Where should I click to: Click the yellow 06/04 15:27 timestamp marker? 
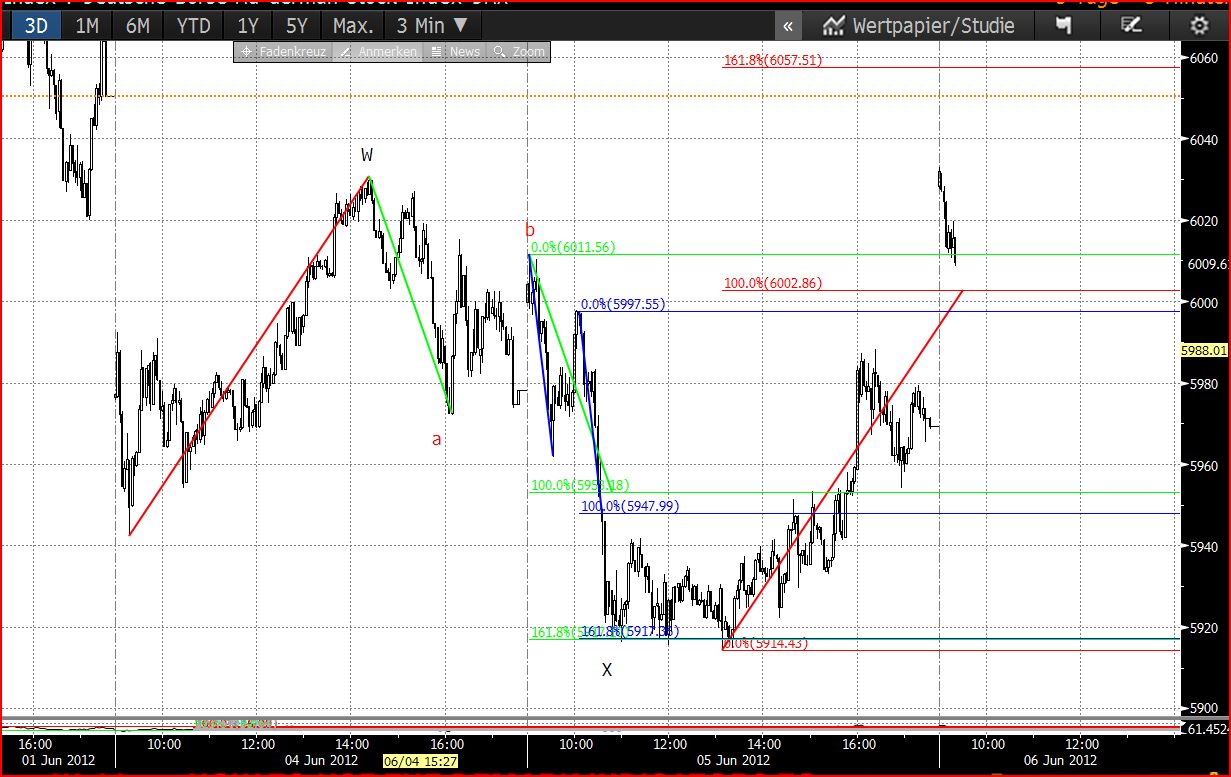tap(421, 761)
